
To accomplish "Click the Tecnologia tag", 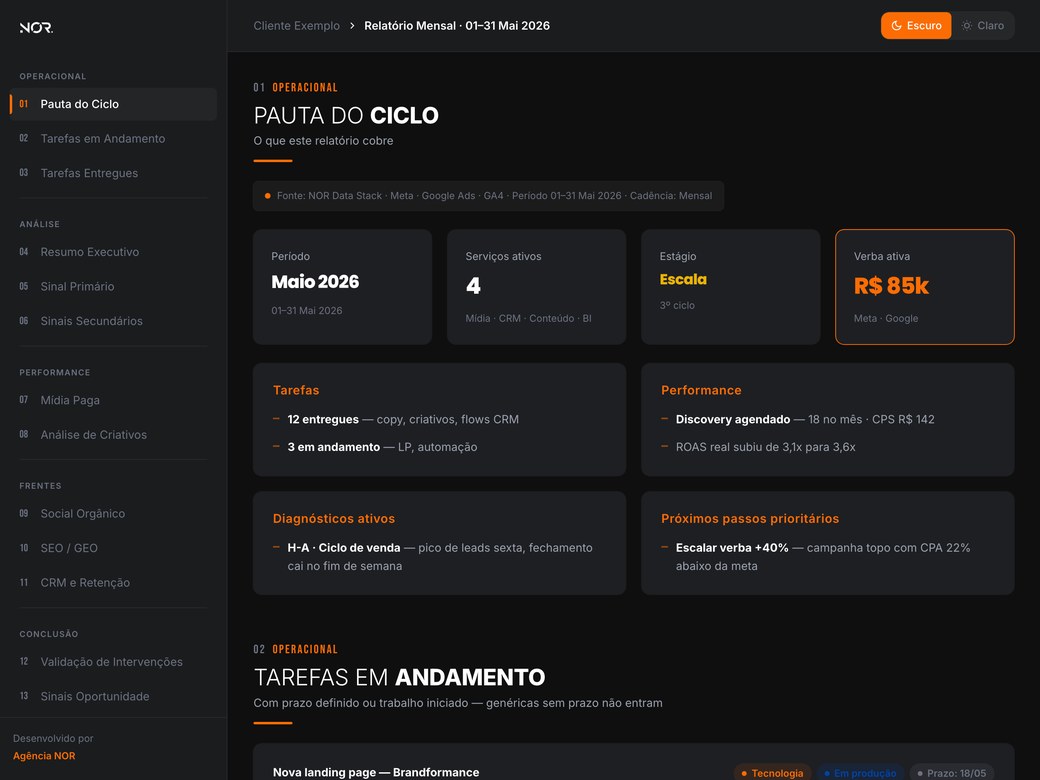I will coord(772,773).
